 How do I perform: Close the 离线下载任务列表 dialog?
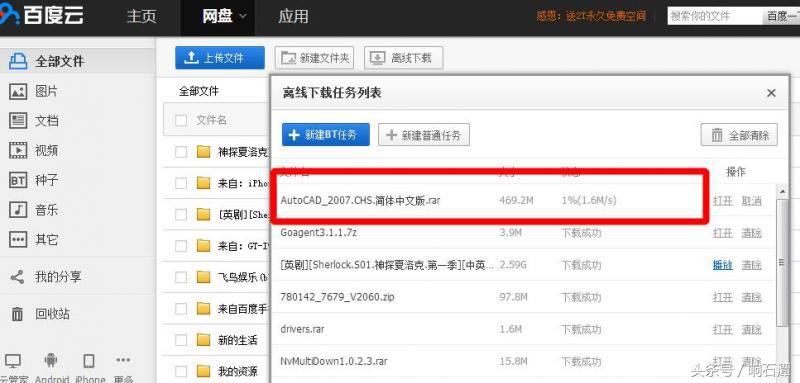771,93
